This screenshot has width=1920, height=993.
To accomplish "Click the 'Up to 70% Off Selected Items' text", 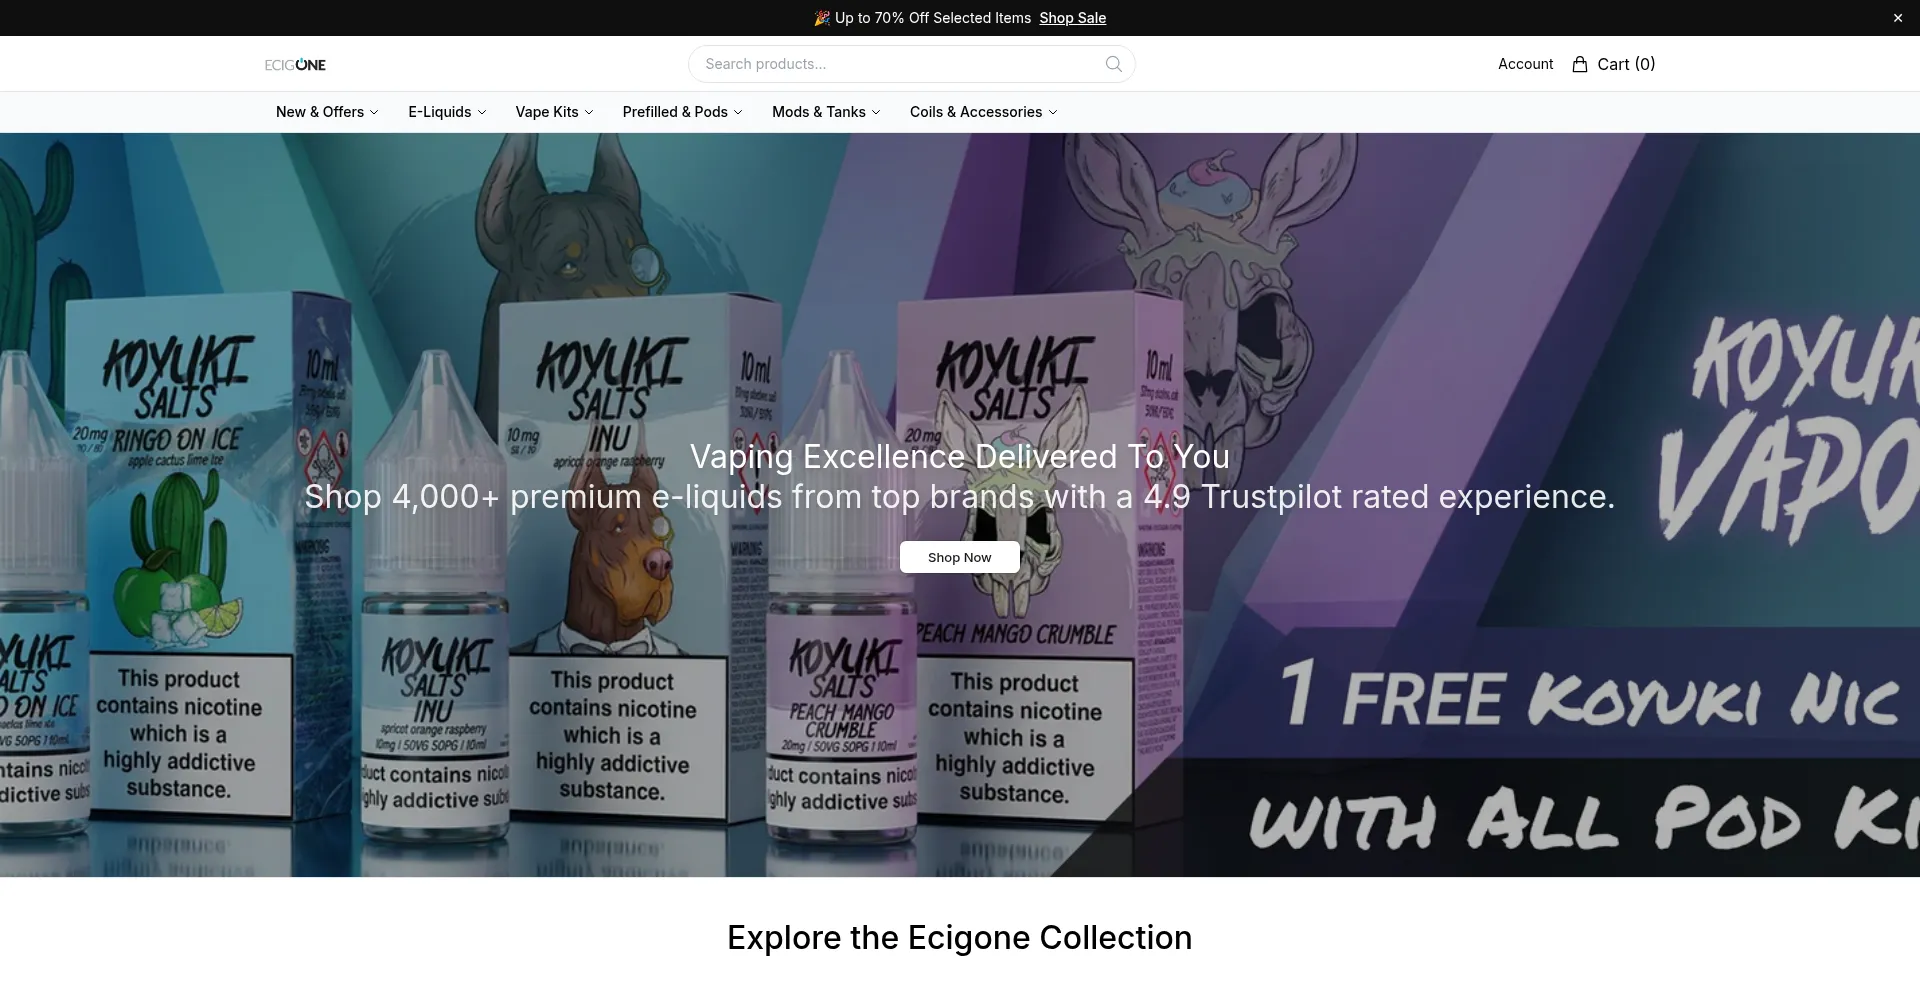I will click(x=932, y=18).
